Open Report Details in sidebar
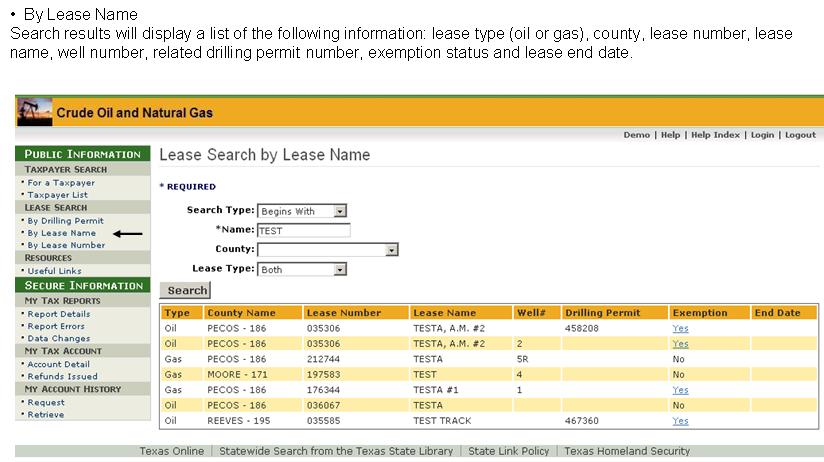The height and width of the screenshot is (462, 824). tap(59, 314)
